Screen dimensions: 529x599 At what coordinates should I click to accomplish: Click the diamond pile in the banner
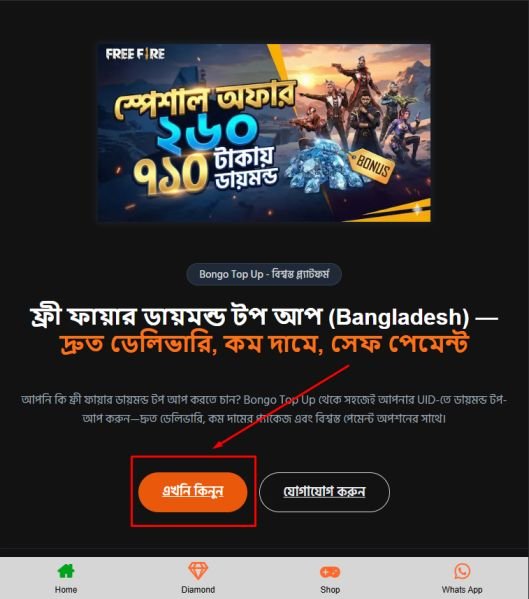click(x=320, y=164)
